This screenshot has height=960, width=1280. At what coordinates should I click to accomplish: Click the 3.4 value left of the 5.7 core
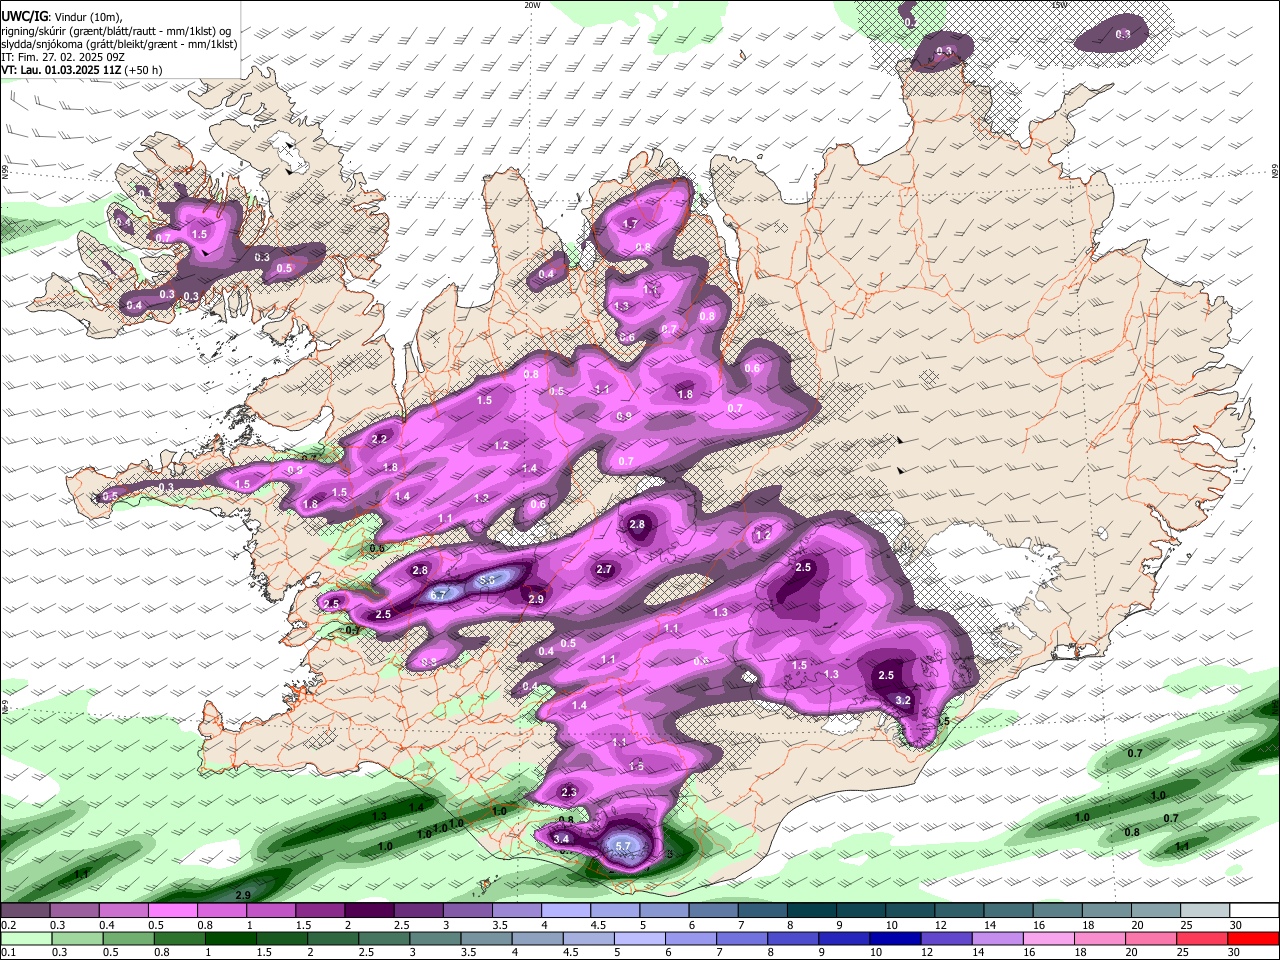561,839
